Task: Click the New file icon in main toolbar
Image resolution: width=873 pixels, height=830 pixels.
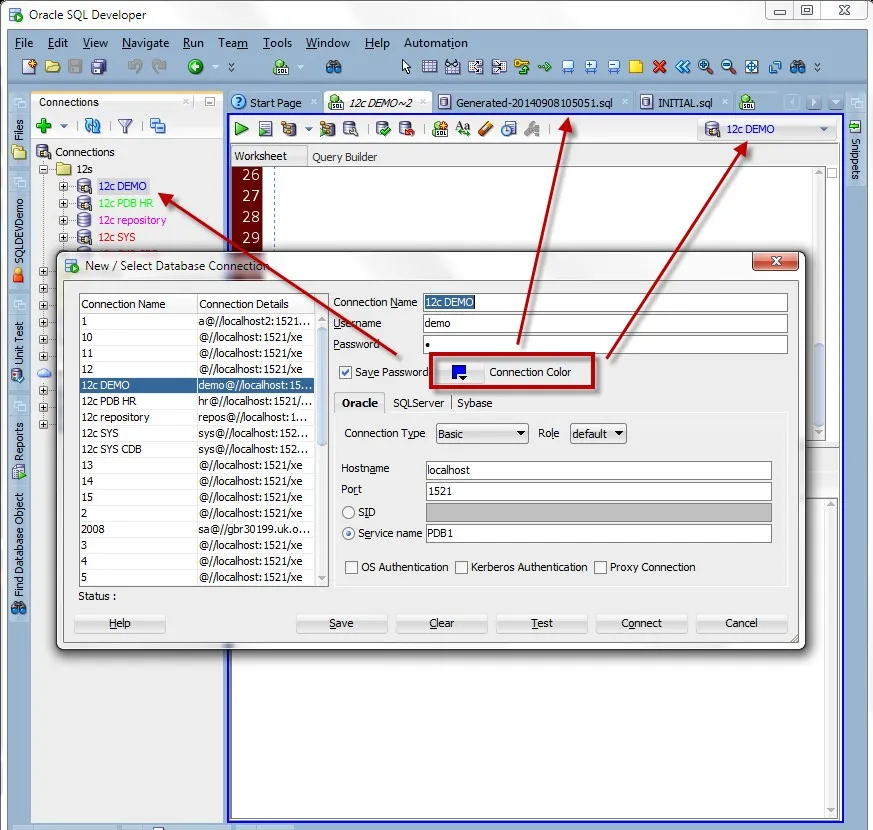Action: tap(29, 67)
